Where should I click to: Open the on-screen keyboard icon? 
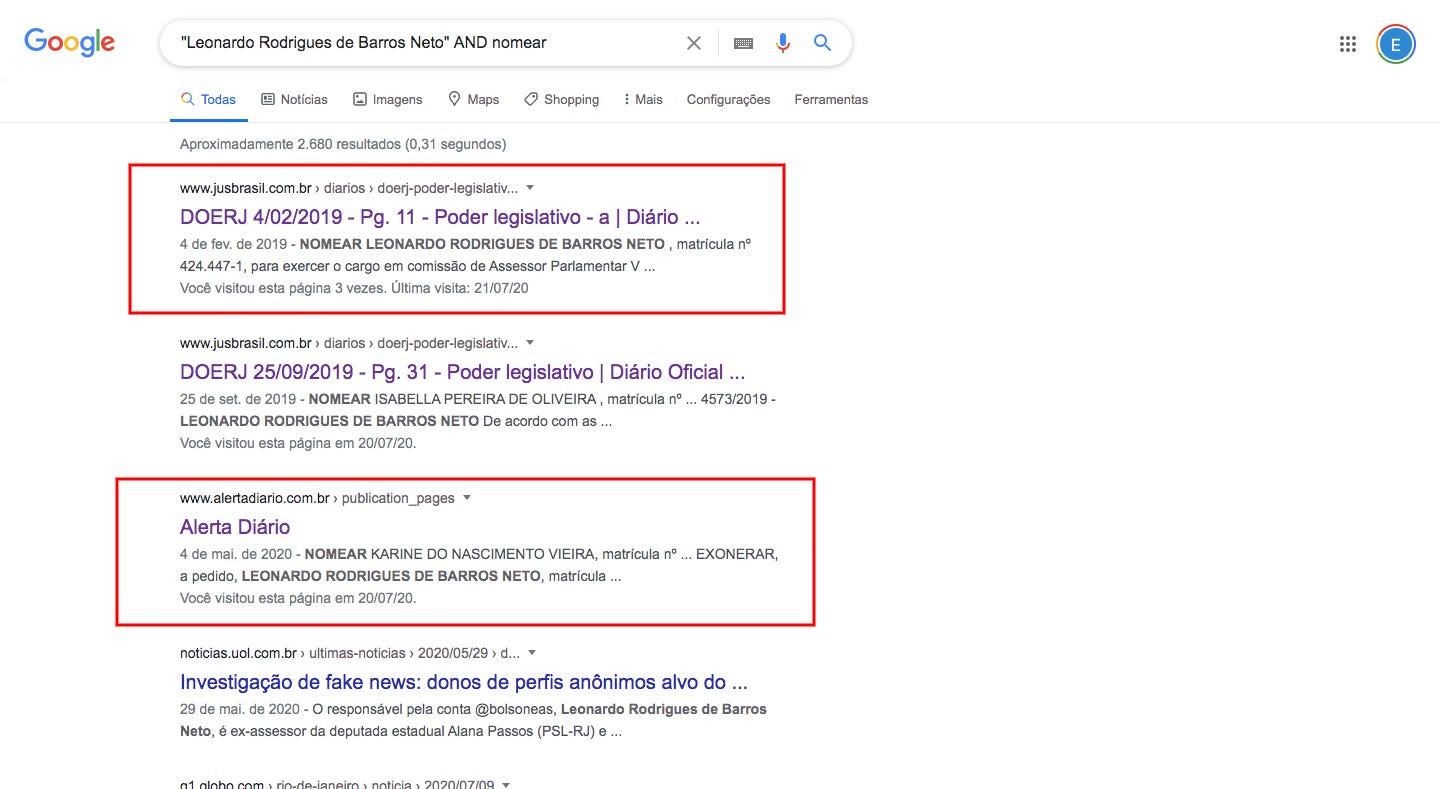click(743, 43)
